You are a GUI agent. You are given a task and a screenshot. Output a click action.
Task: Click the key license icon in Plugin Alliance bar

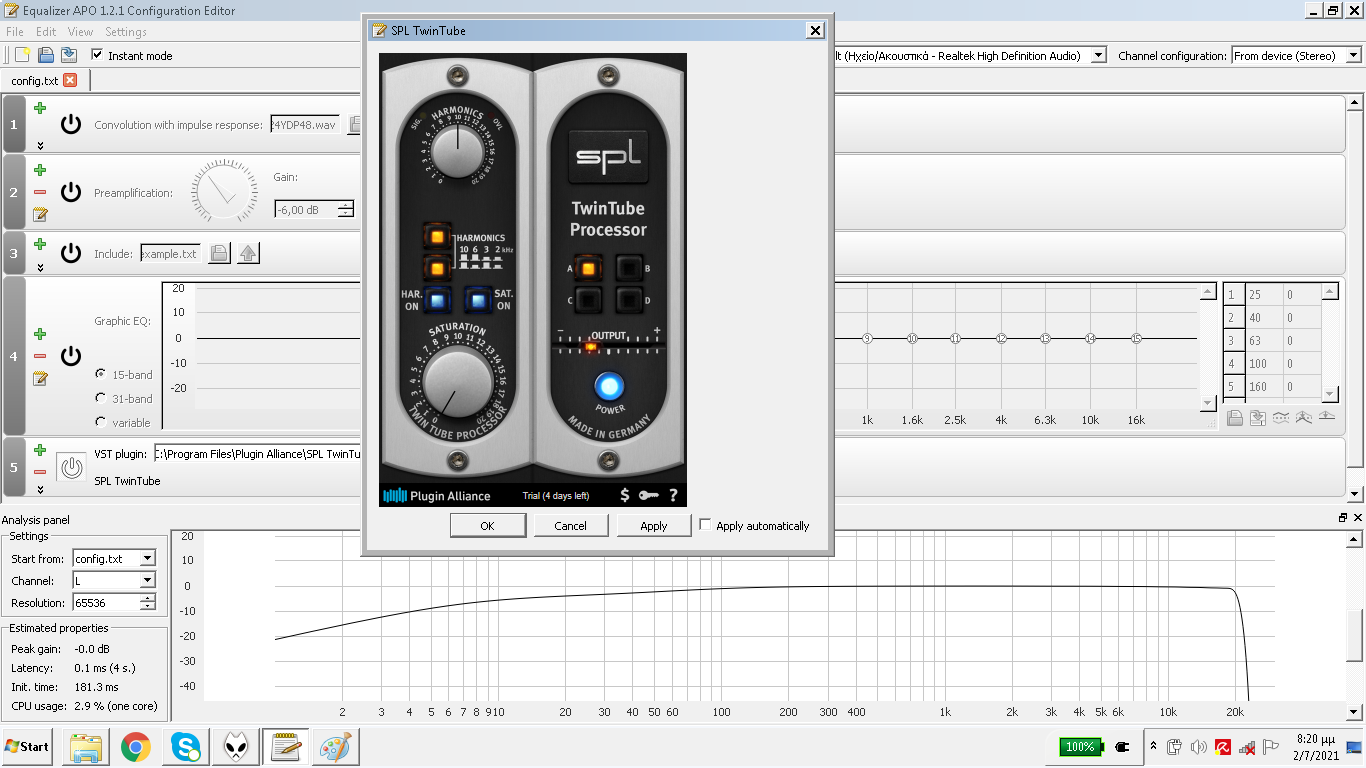pos(649,495)
